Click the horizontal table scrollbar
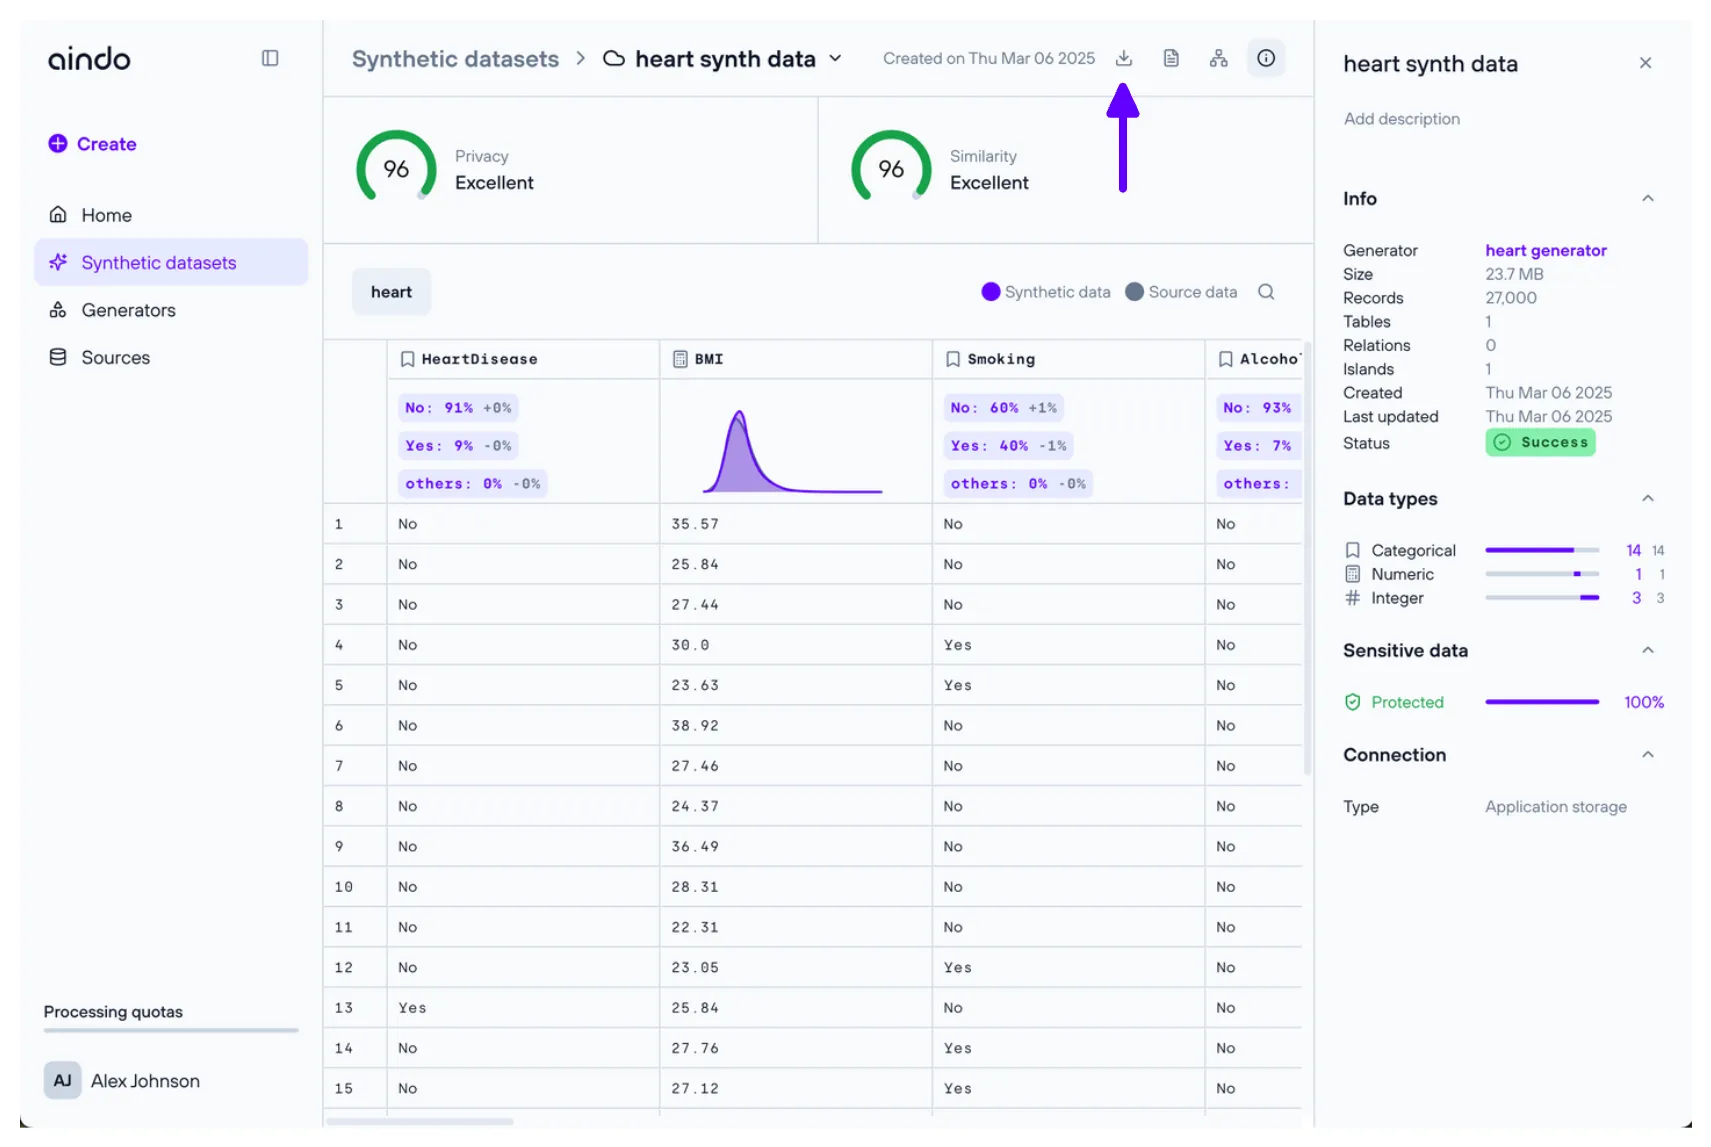 coord(420,1121)
